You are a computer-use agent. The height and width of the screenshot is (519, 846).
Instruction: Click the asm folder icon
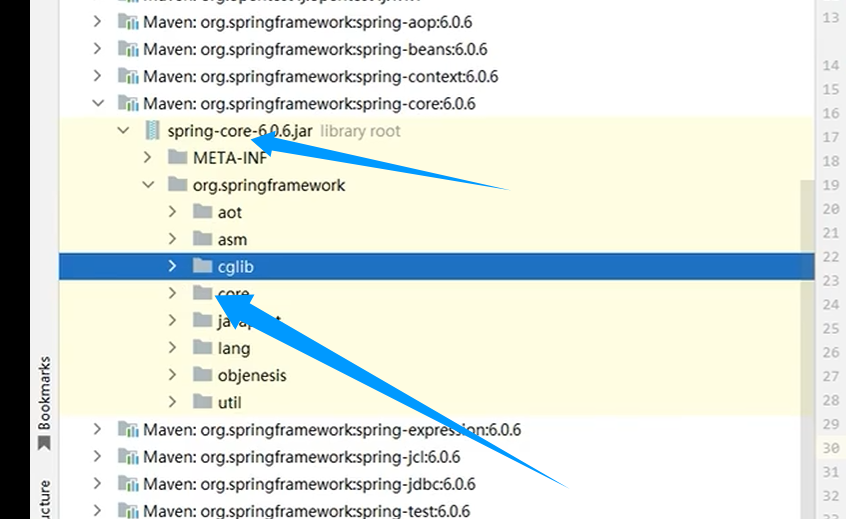coord(202,238)
